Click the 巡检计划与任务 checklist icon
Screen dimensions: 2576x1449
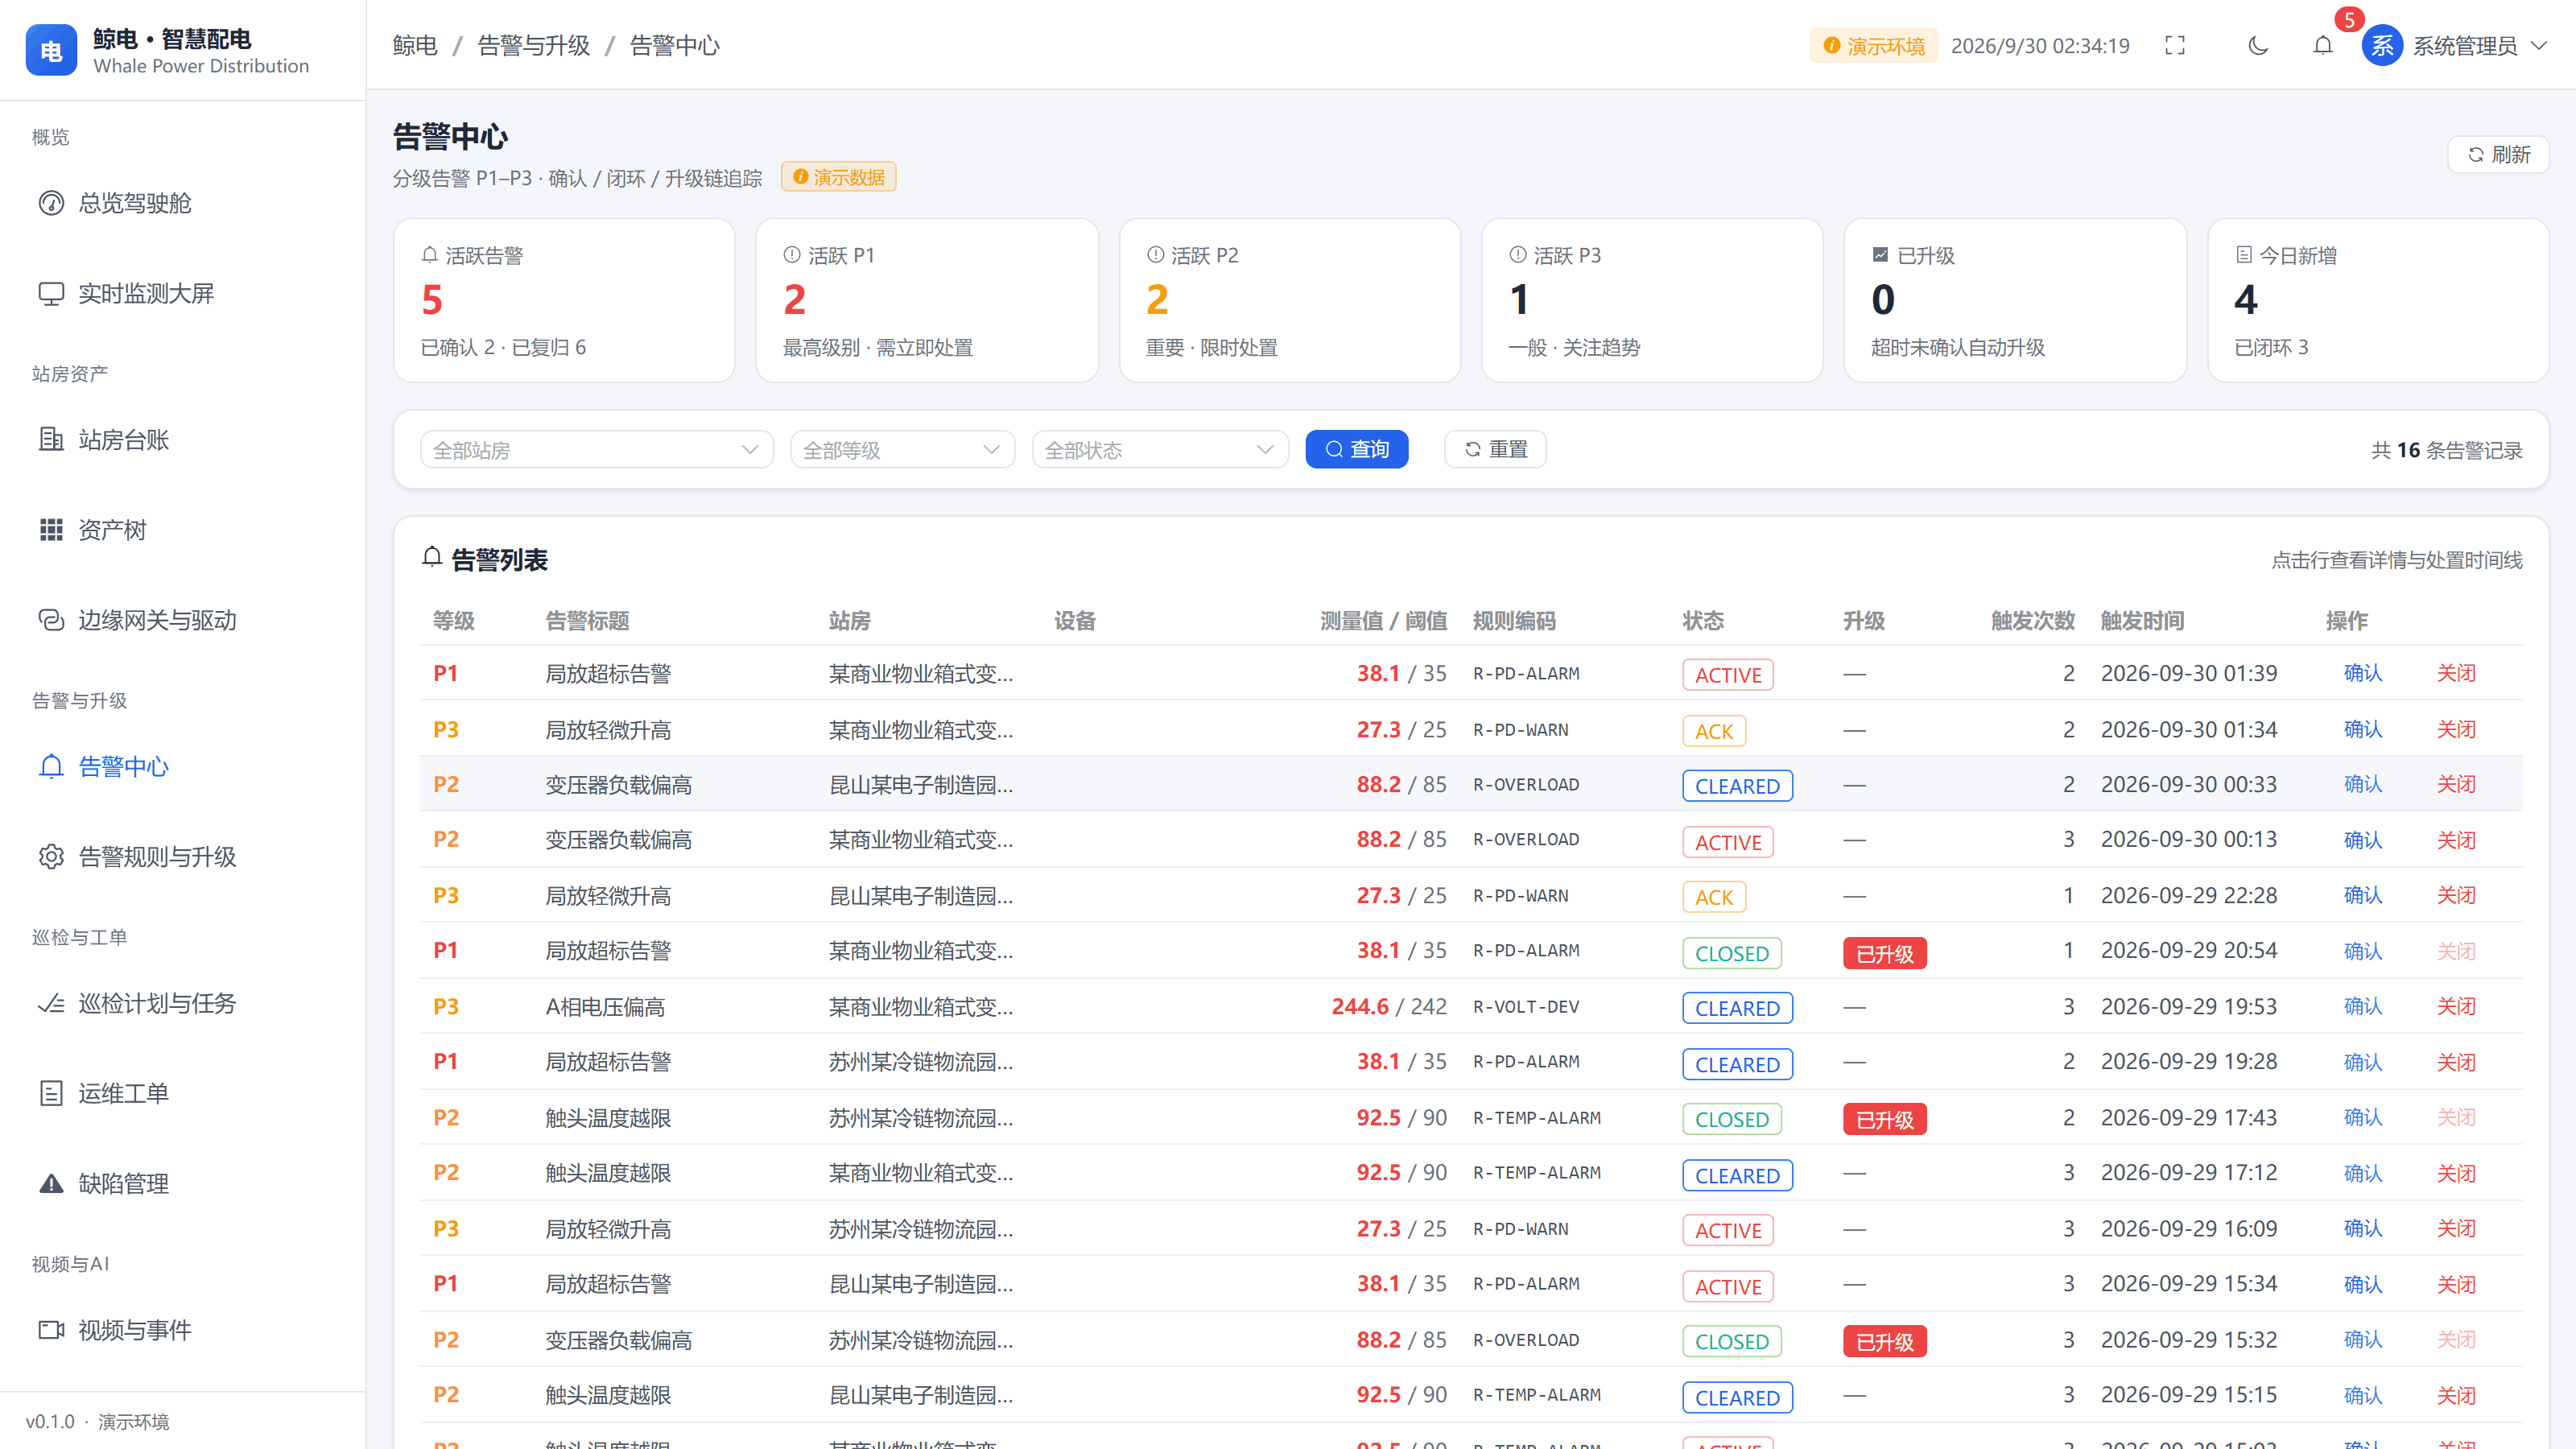point(51,1003)
